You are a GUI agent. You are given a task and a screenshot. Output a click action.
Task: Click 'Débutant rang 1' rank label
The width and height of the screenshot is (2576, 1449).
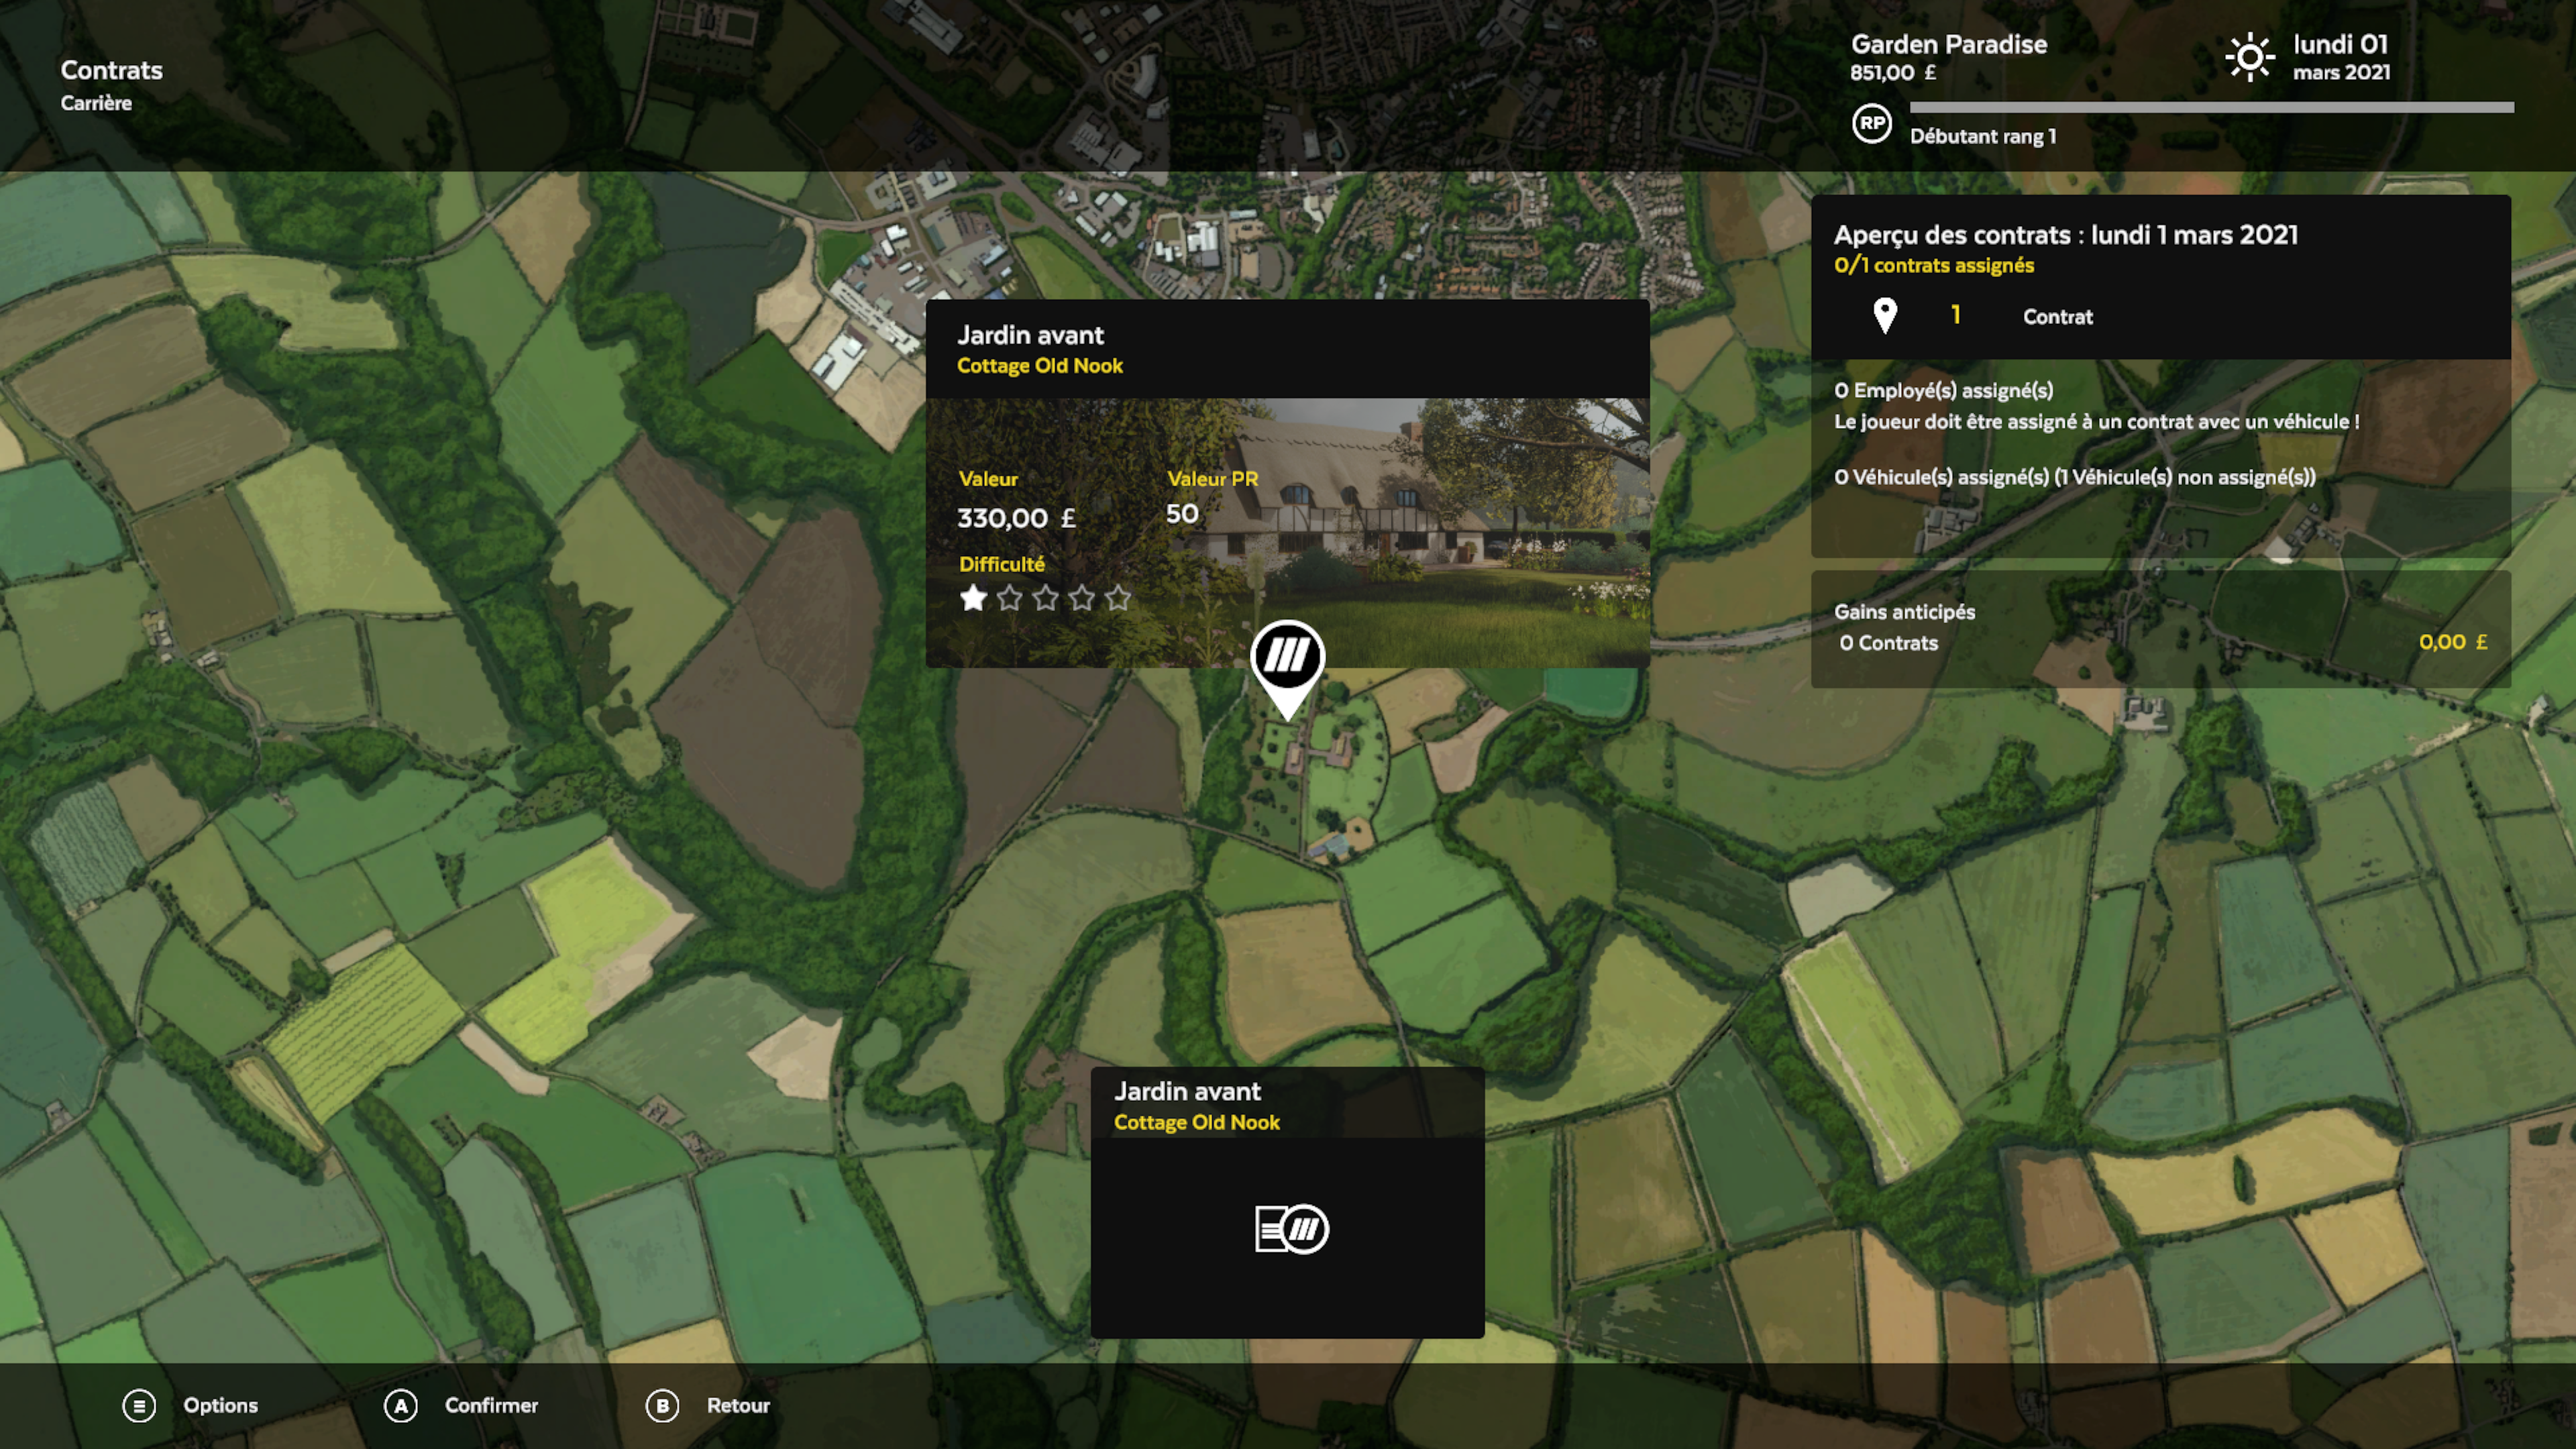[x=1983, y=136]
